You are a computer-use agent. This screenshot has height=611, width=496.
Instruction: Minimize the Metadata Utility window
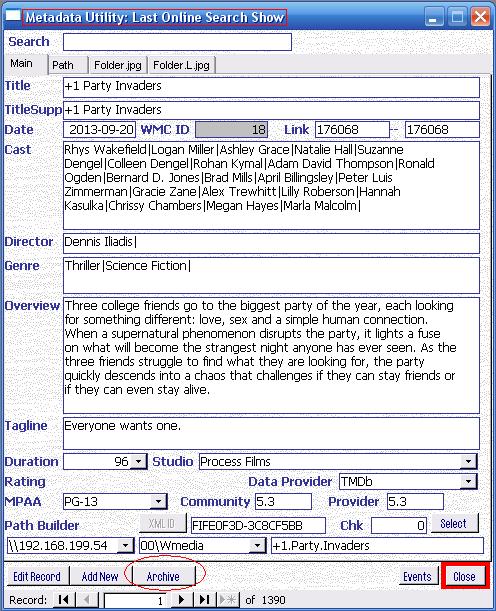(433, 17)
